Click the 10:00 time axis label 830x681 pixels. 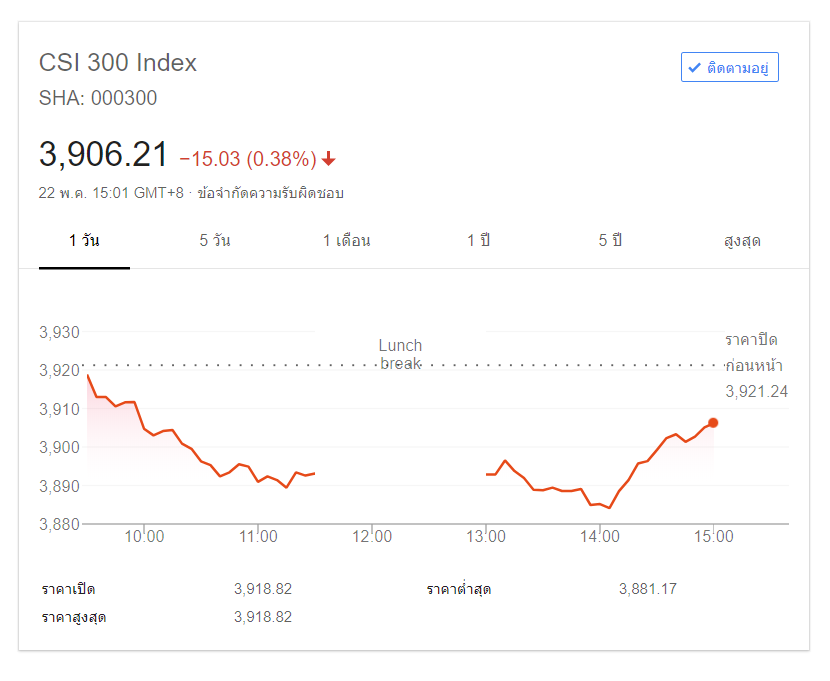coord(144,537)
